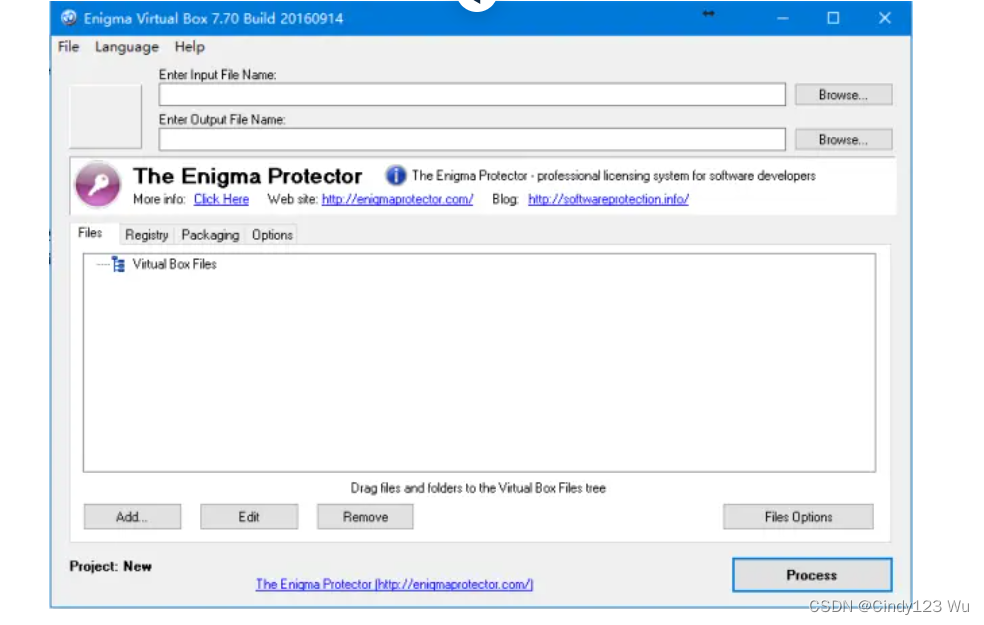
Task: Click the Virtual Box Files tree icon
Action: 118,264
